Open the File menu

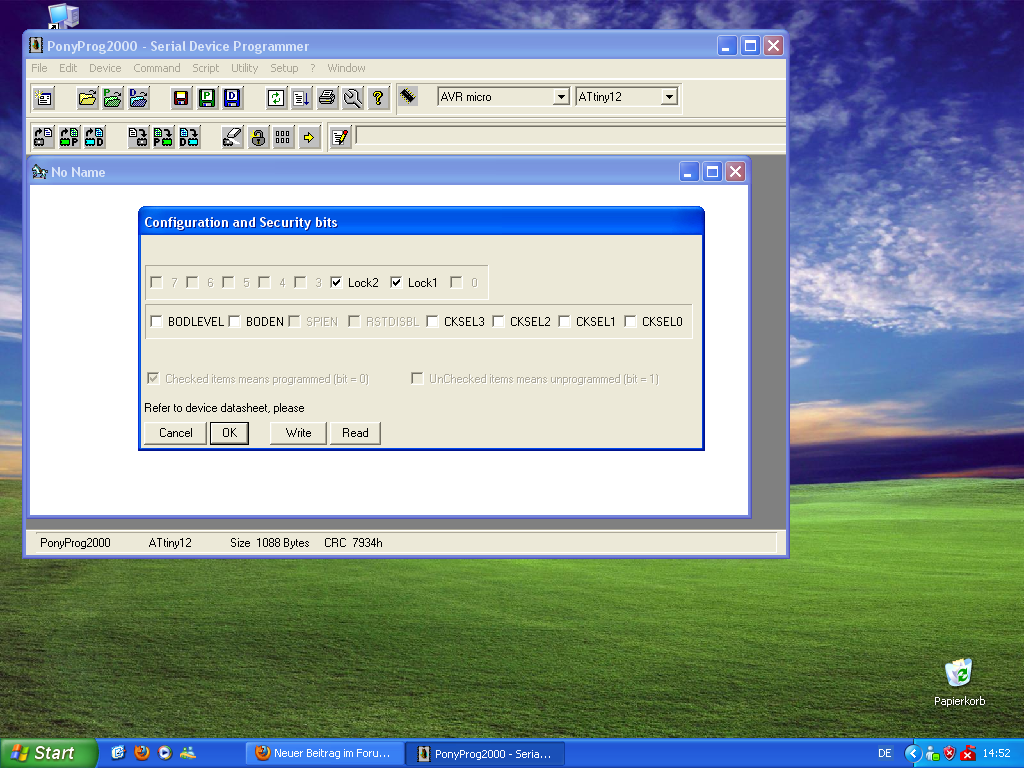(x=39, y=68)
